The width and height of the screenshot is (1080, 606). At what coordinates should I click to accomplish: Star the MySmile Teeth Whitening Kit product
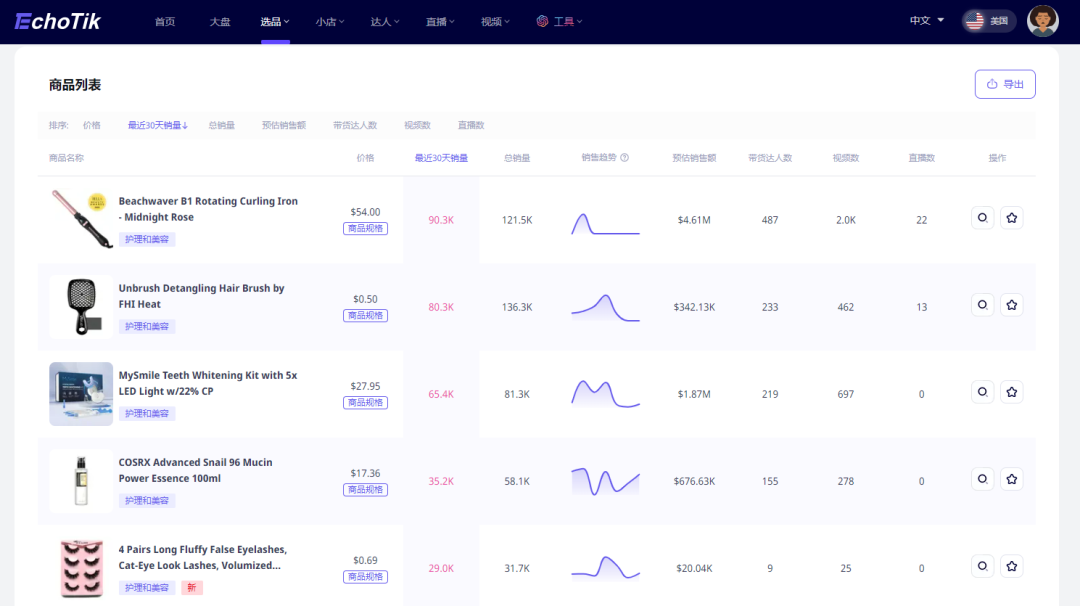pos(1011,393)
